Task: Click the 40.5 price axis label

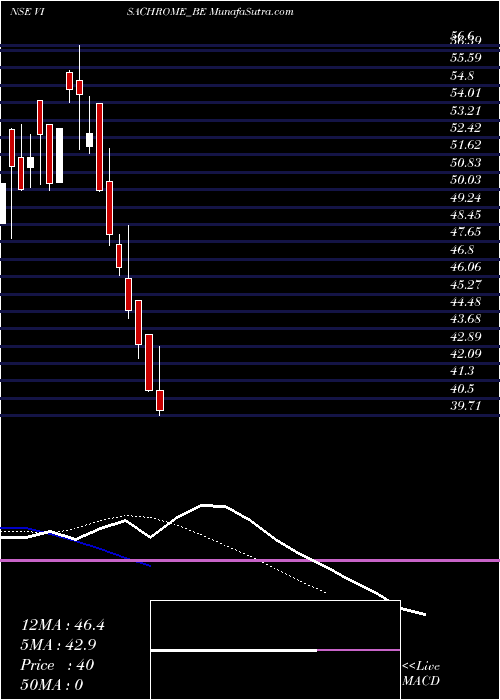Action: click(x=462, y=389)
